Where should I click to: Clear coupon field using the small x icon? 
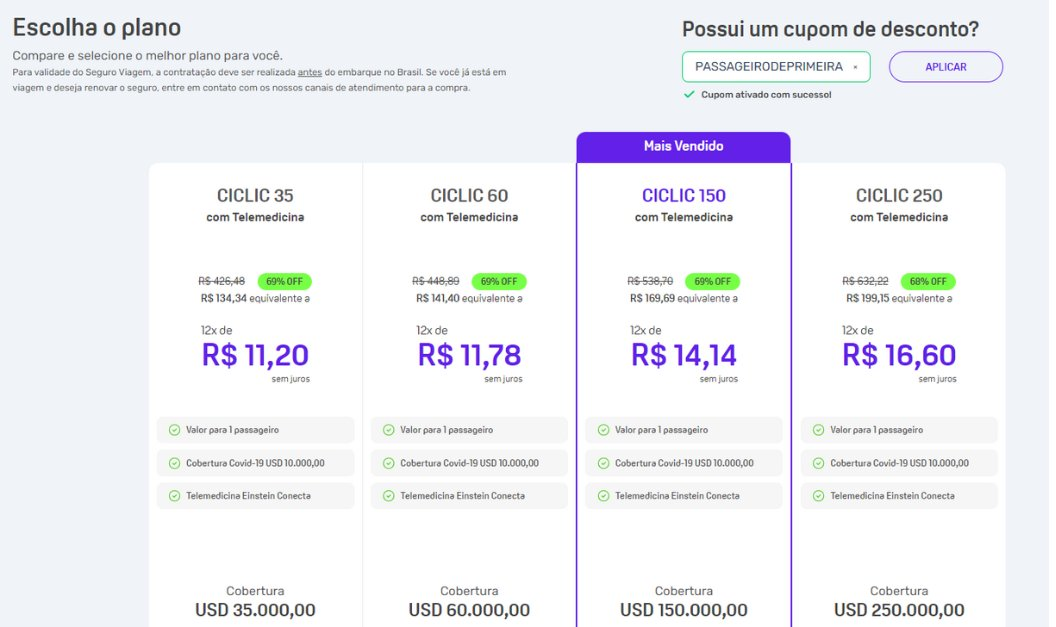(x=855, y=67)
